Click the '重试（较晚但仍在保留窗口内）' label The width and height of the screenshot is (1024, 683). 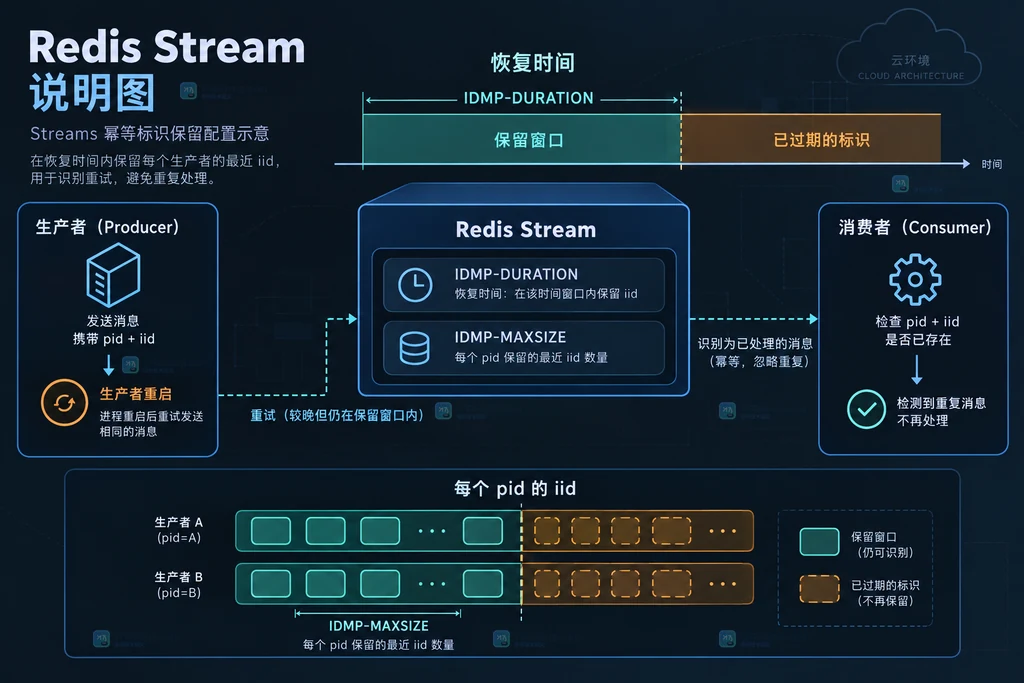(x=337, y=415)
